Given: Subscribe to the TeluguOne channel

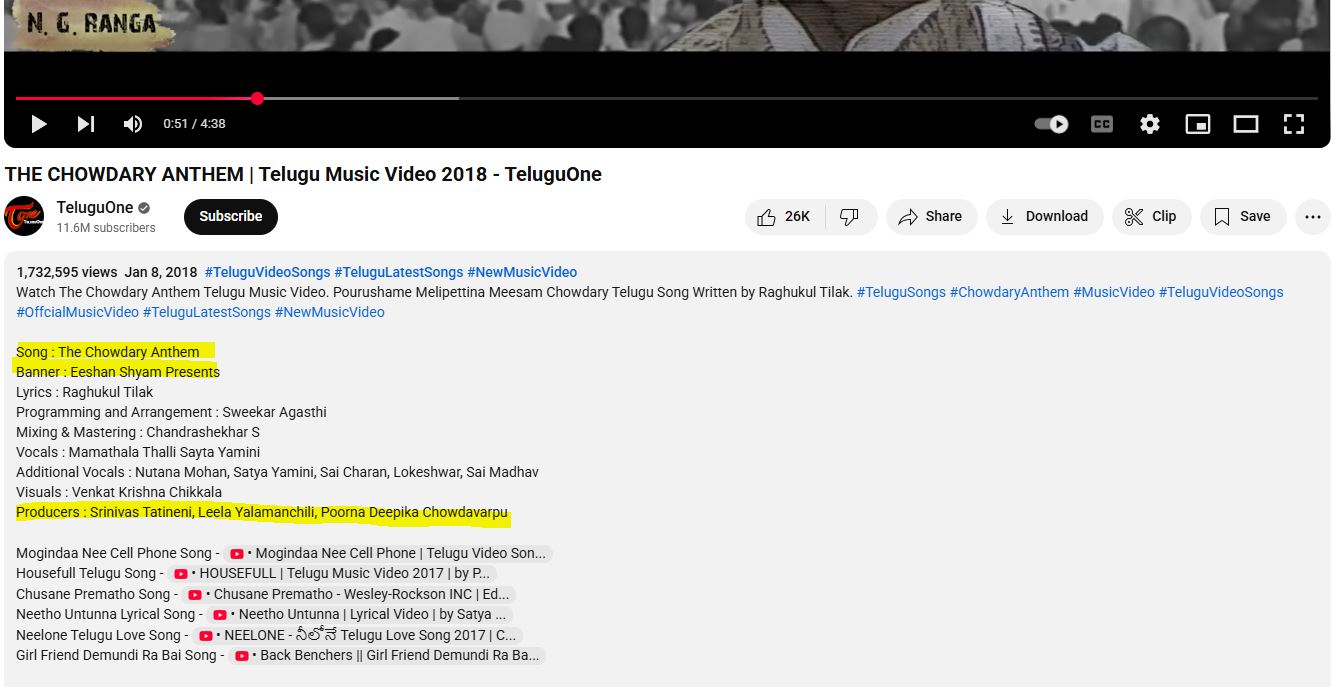Looking at the screenshot, I should 230,217.
